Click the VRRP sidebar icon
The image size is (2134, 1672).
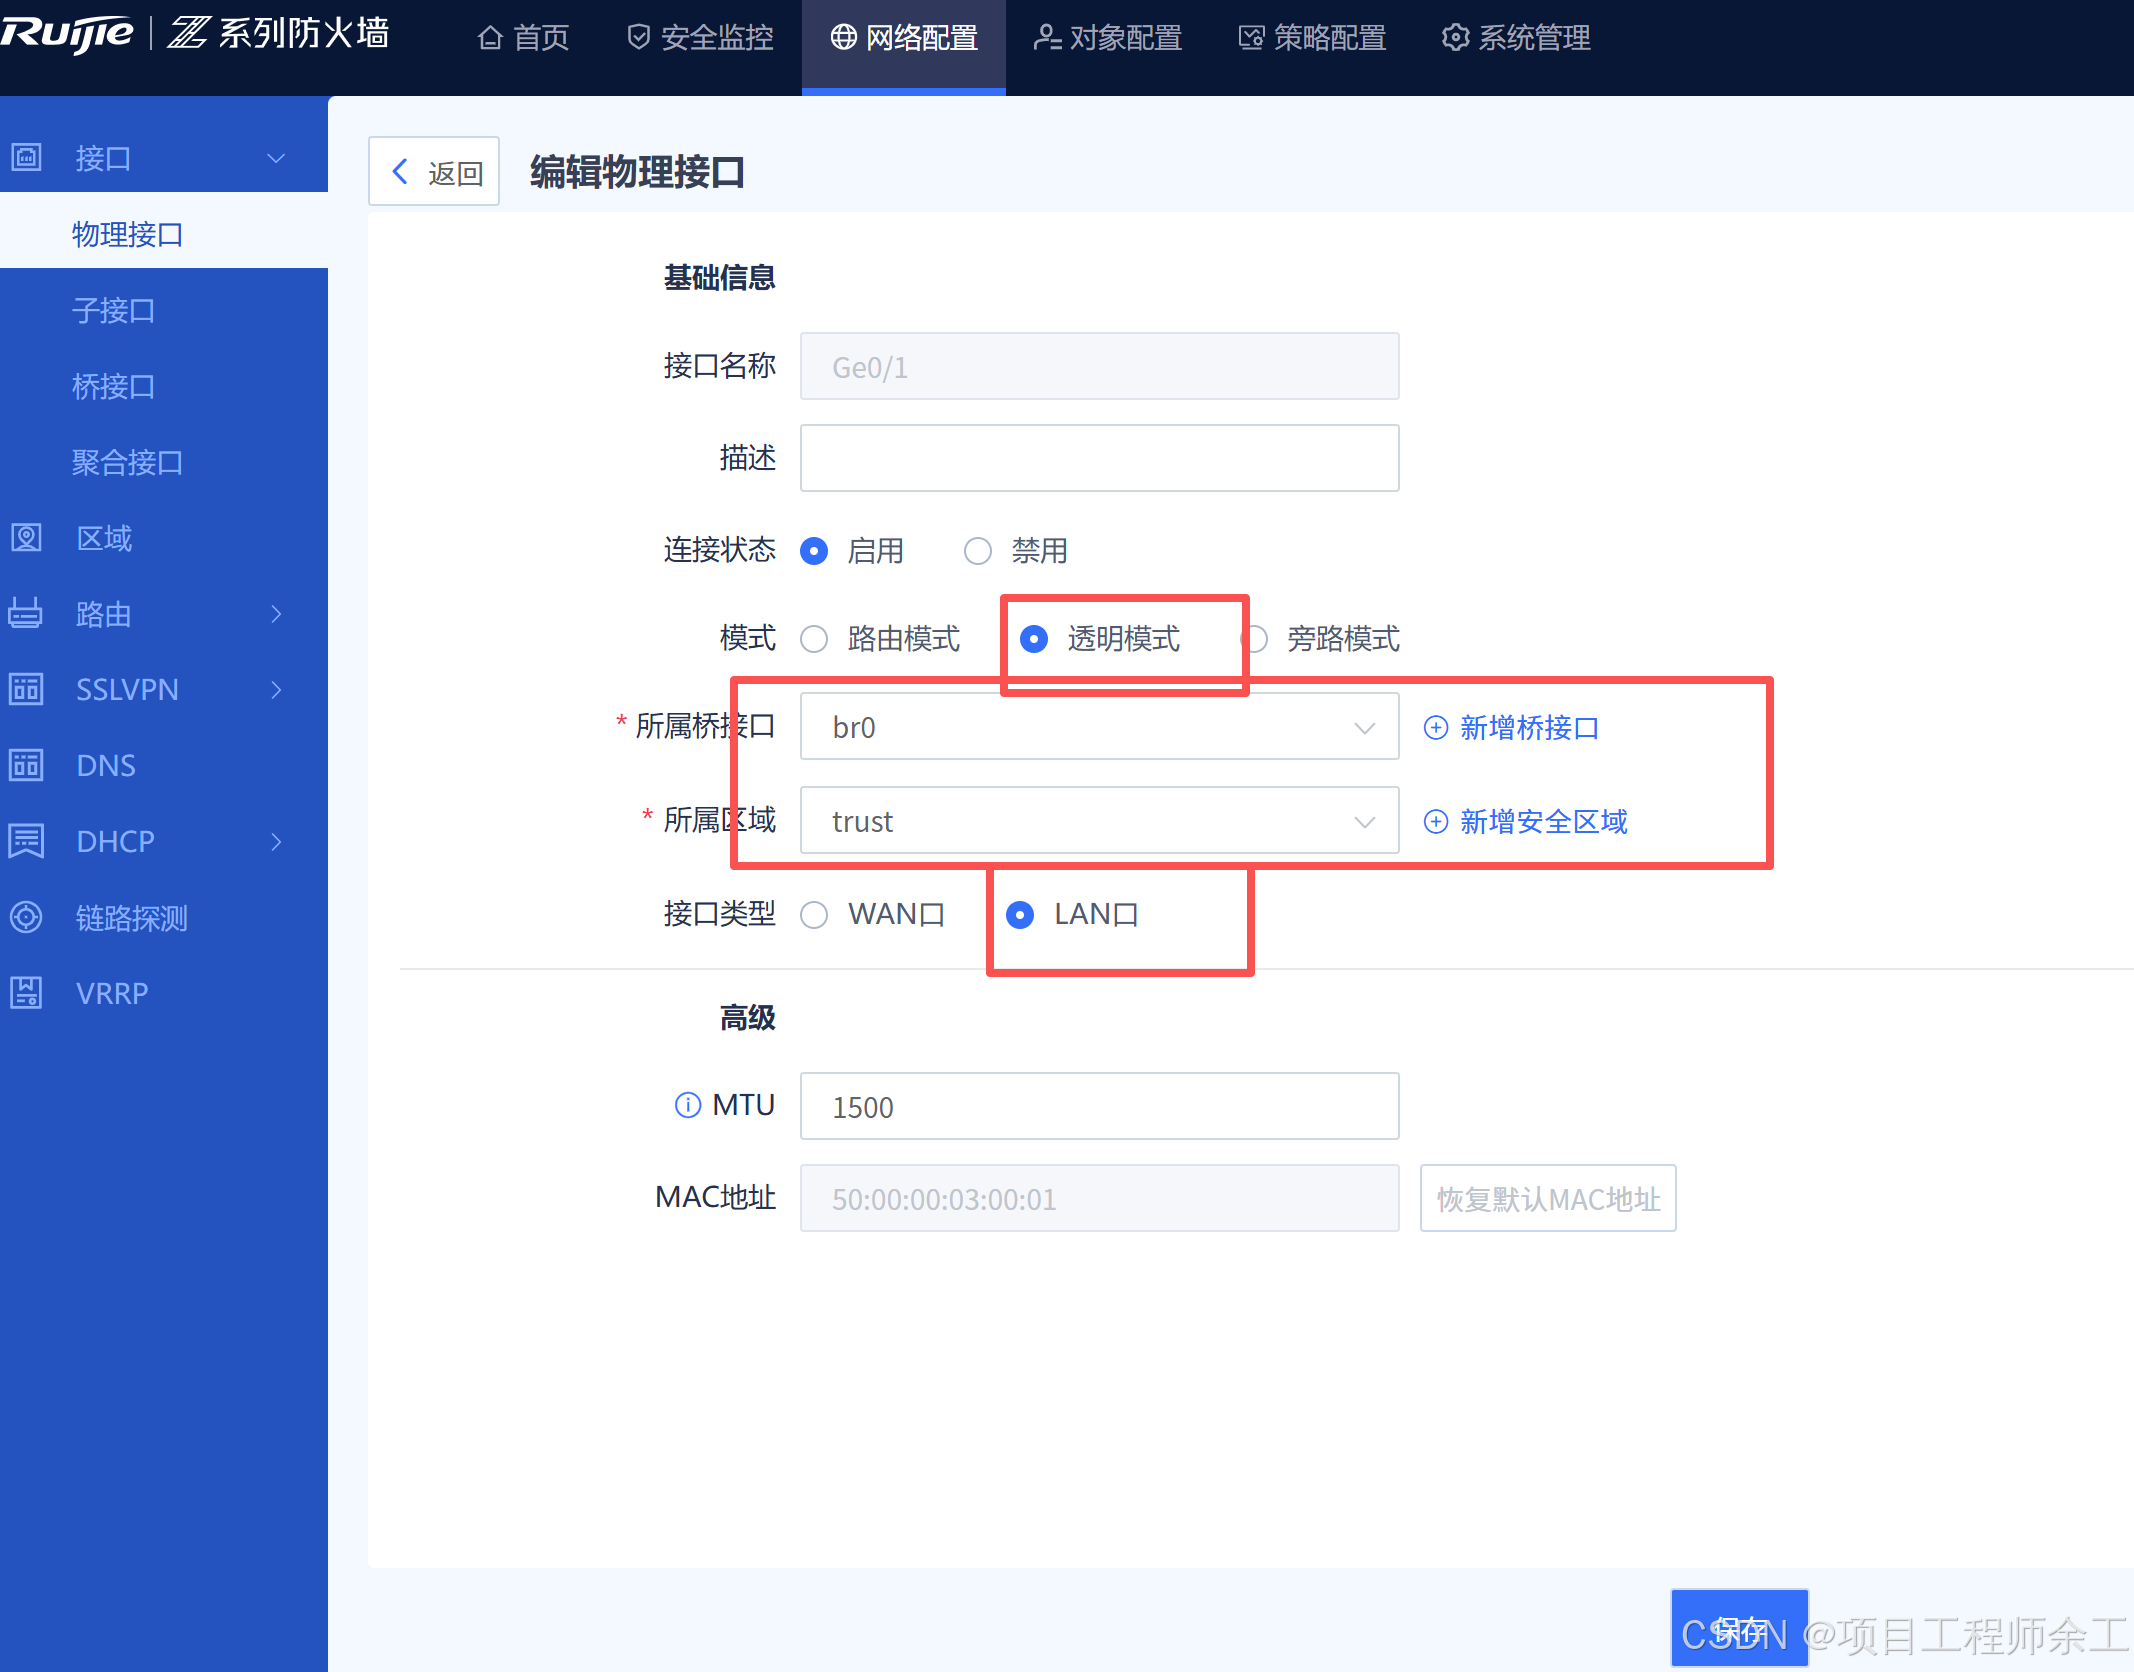pos(26,993)
